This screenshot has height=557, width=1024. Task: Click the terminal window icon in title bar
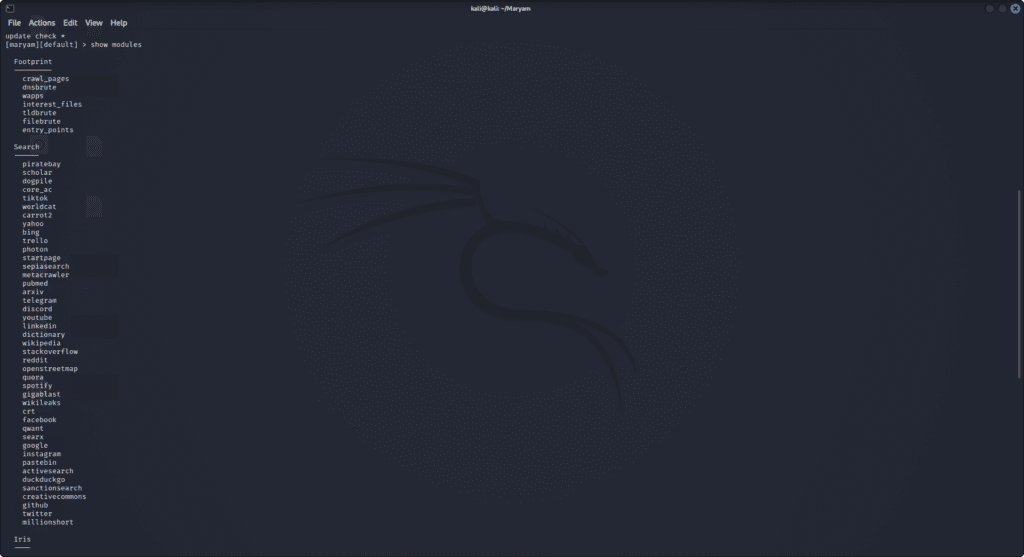click(x=9, y=8)
